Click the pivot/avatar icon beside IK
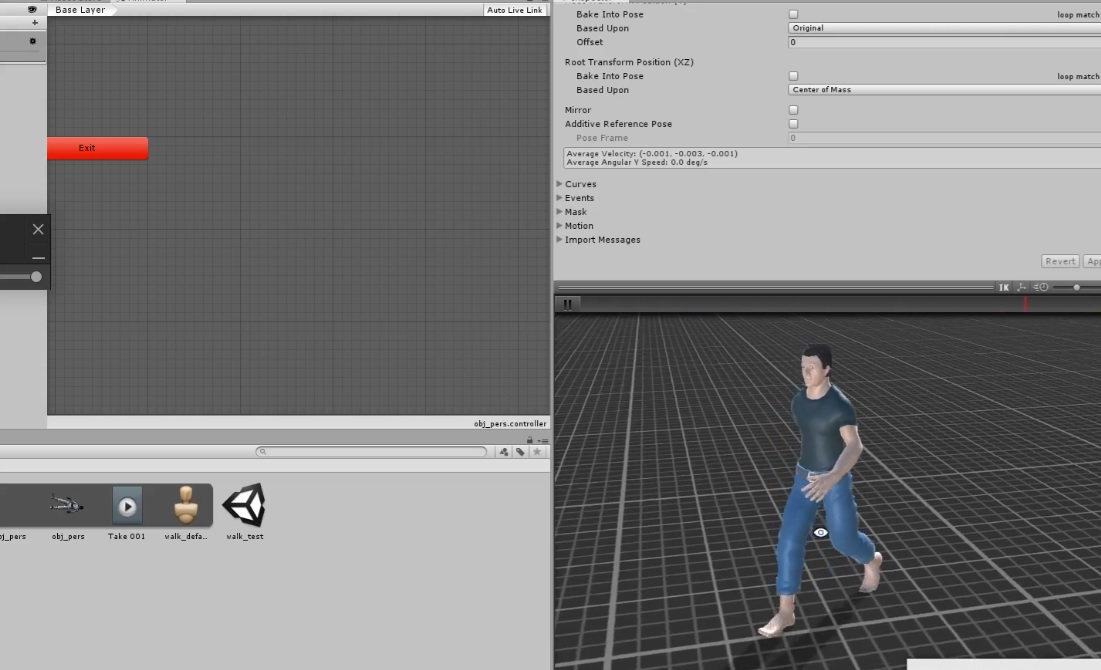 pos(1022,287)
